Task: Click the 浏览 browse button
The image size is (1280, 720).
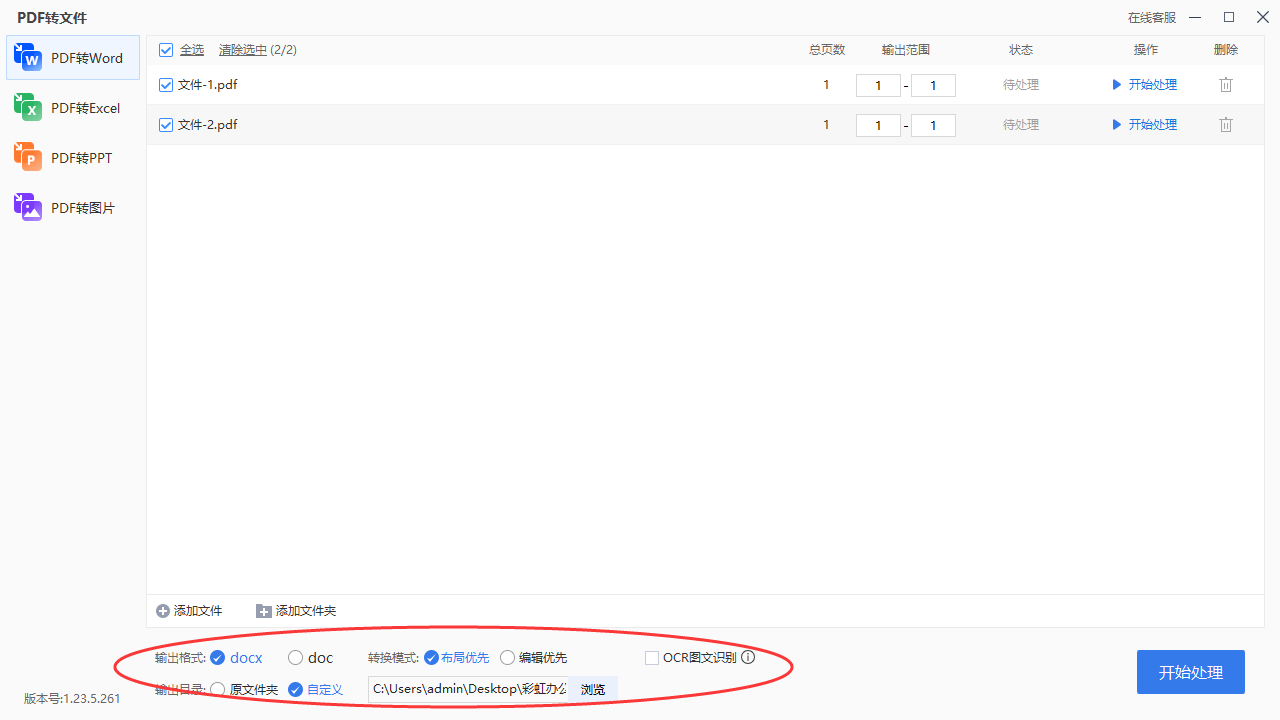Action: coord(593,689)
